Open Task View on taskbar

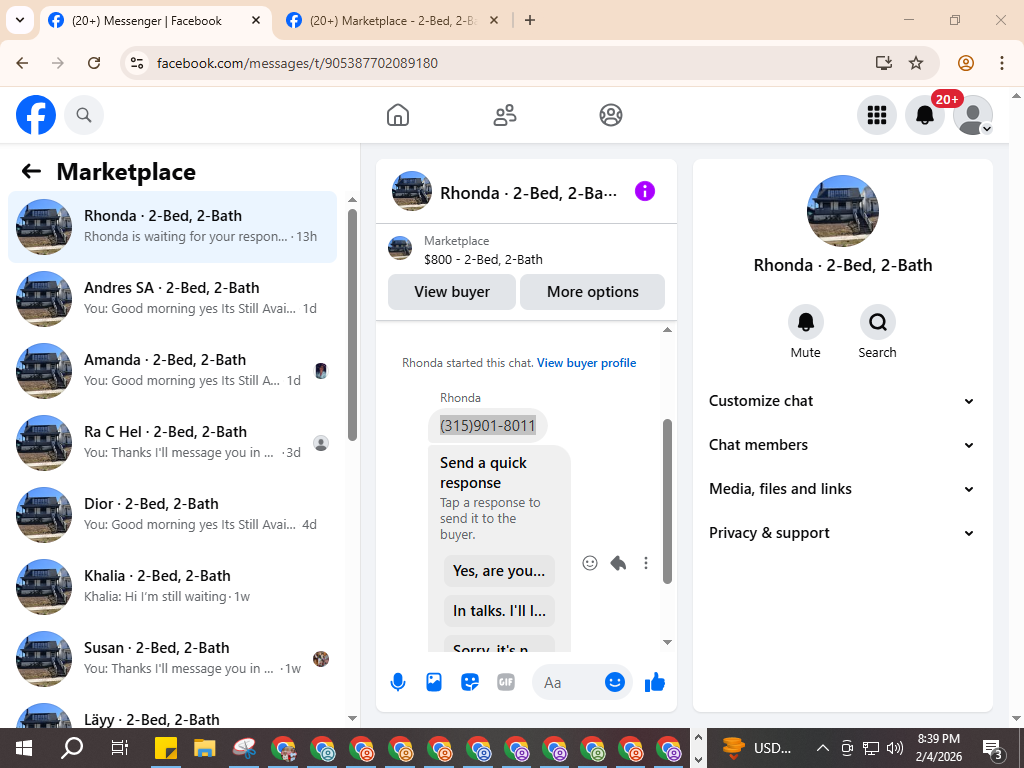tap(120, 748)
